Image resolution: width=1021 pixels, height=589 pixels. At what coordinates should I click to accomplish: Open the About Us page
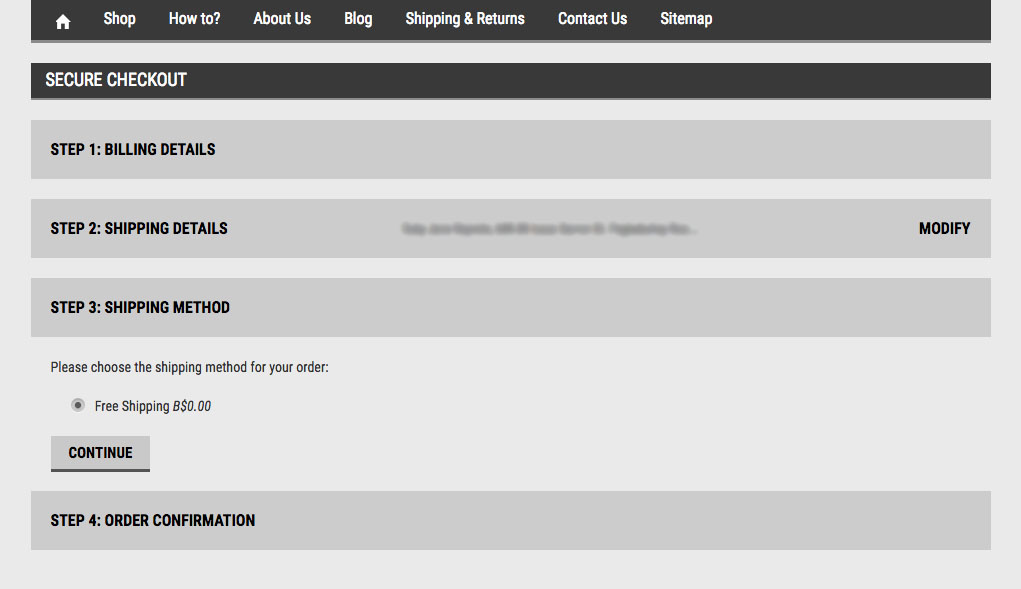[282, 19]
